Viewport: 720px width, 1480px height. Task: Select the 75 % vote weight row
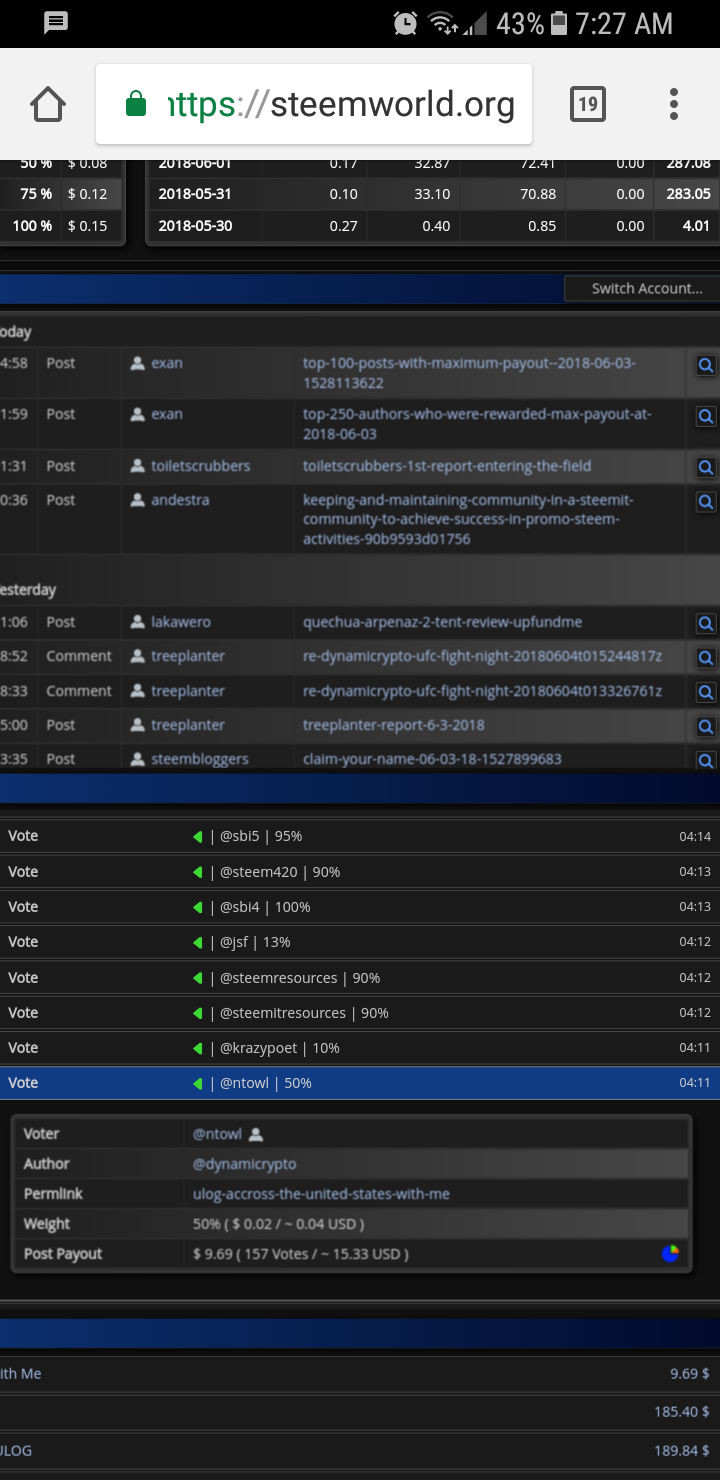coord(61,194)
